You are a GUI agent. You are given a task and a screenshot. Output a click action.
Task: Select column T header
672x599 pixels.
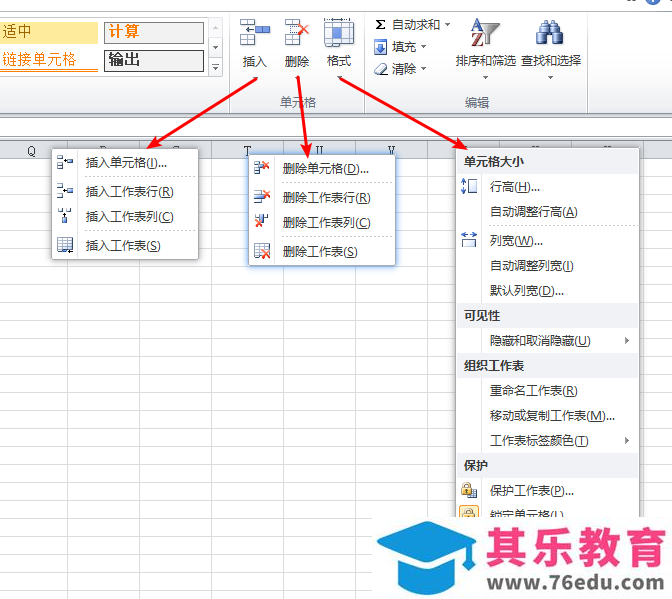[x=247, y=149]
